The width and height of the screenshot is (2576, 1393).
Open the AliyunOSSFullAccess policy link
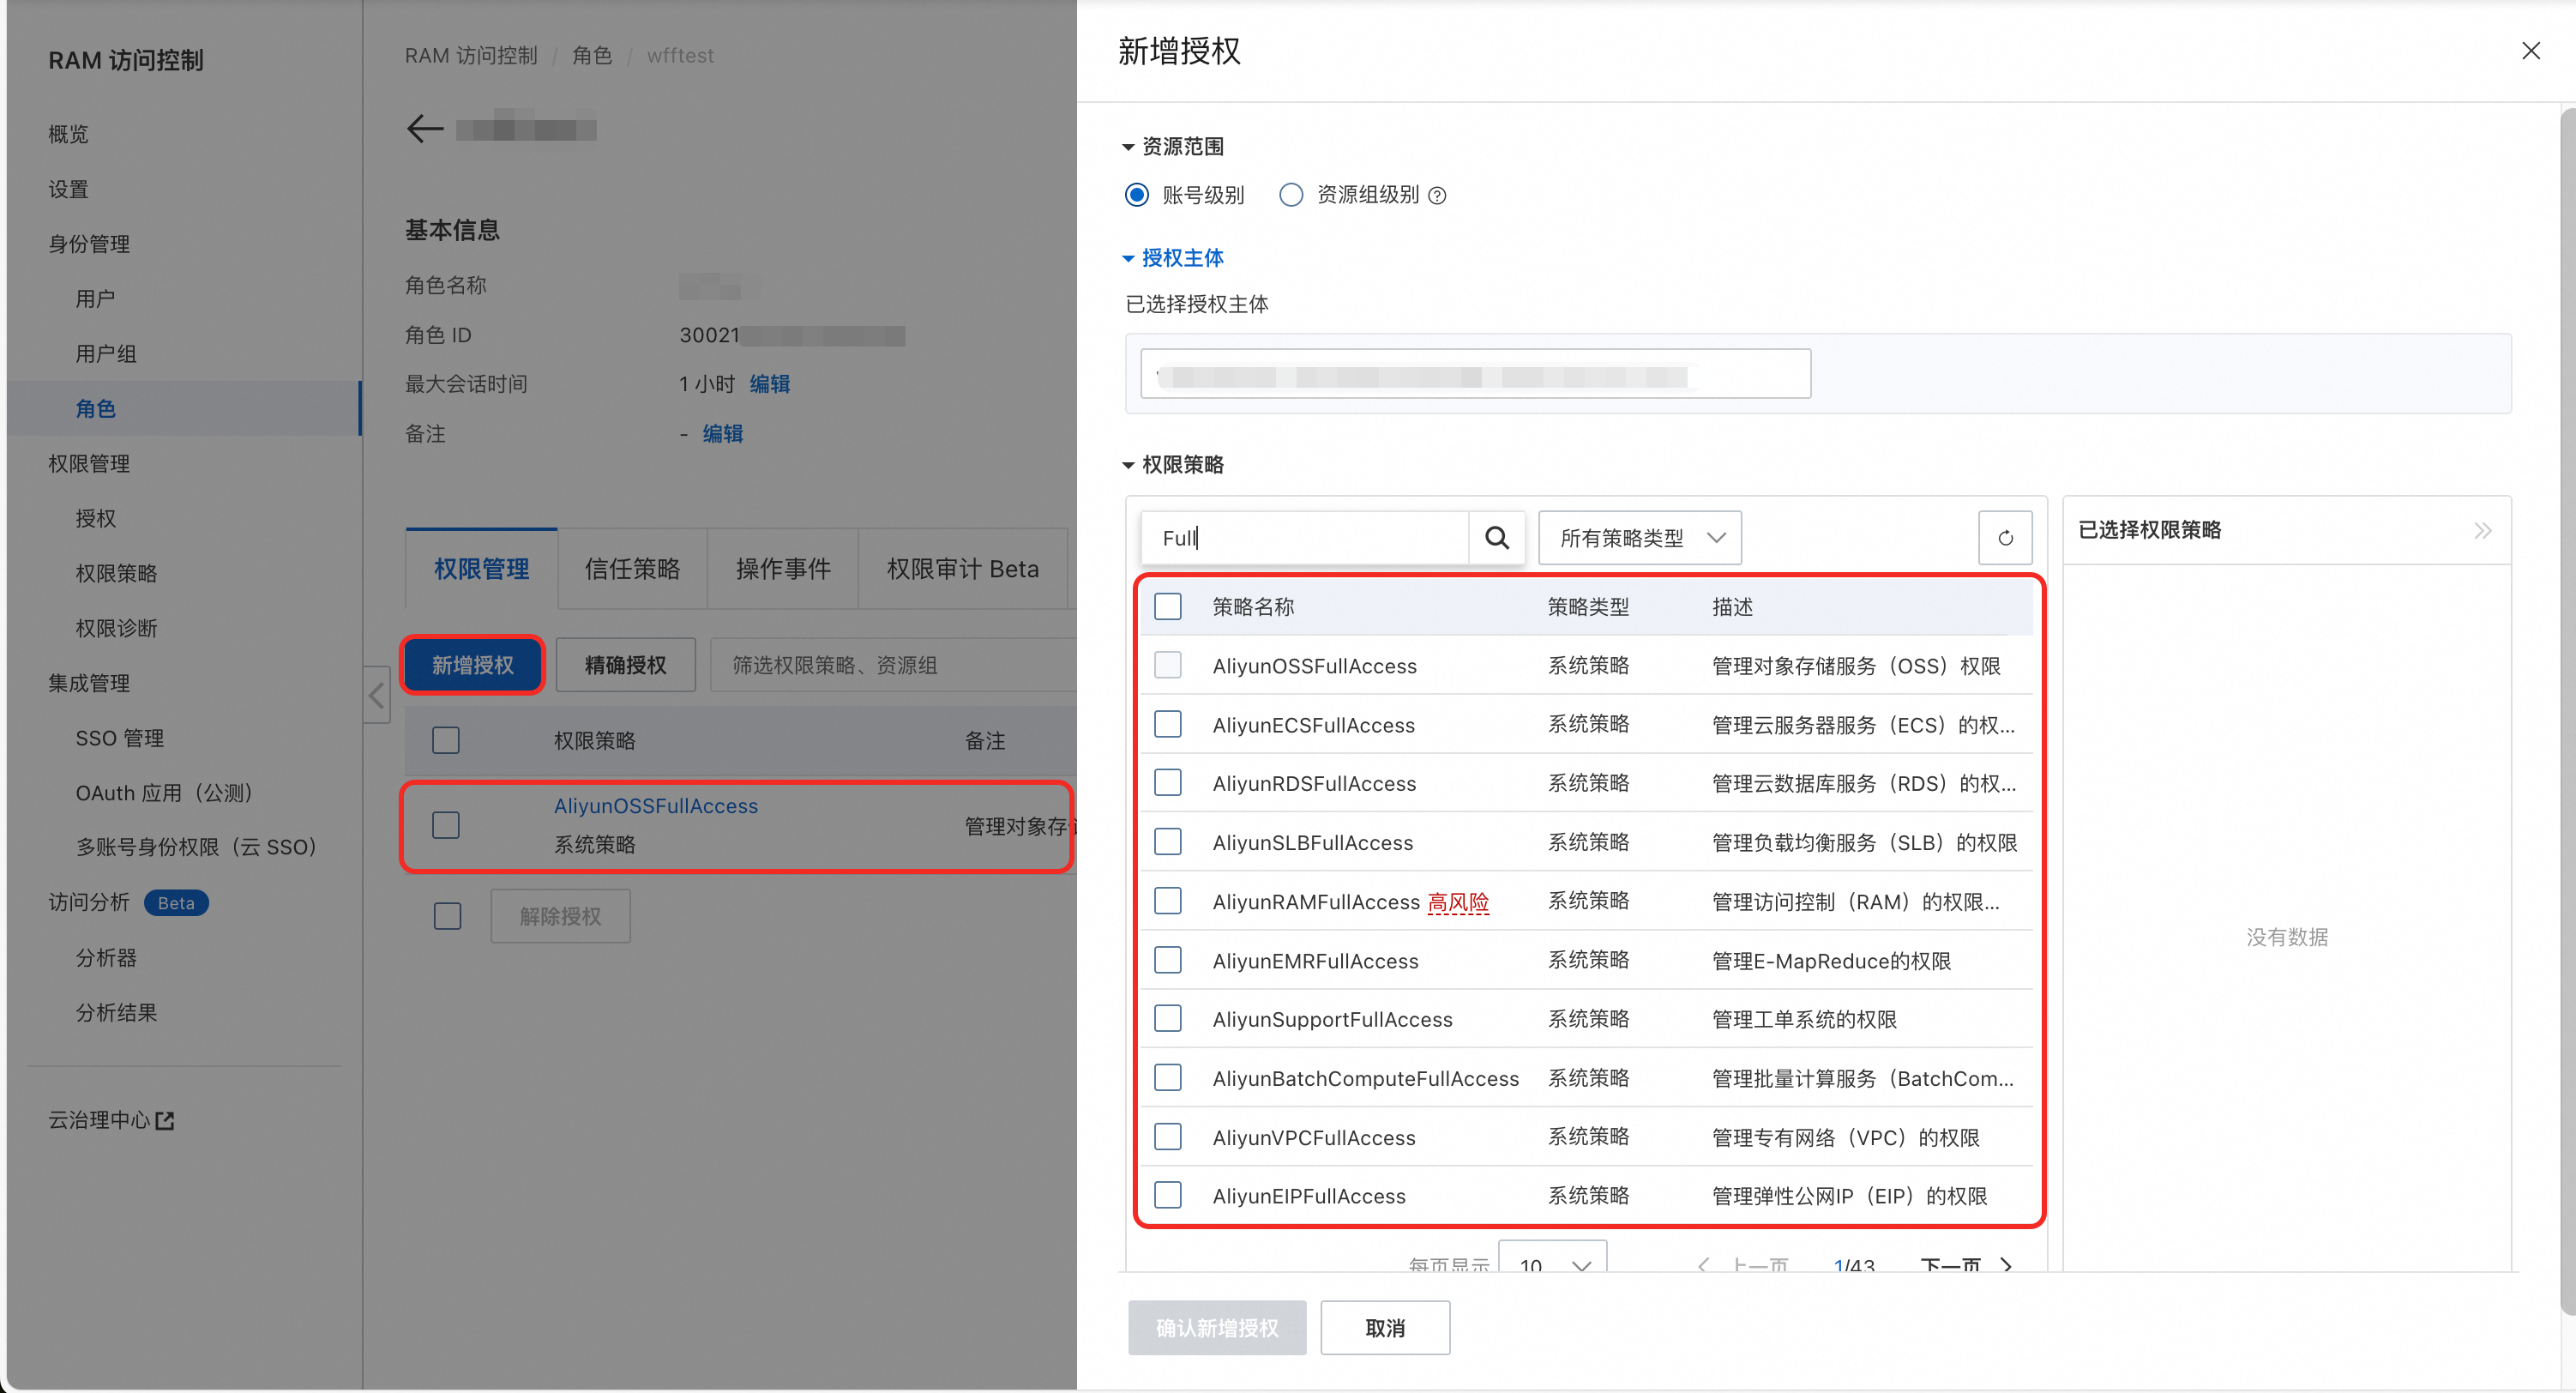[656, 806]
